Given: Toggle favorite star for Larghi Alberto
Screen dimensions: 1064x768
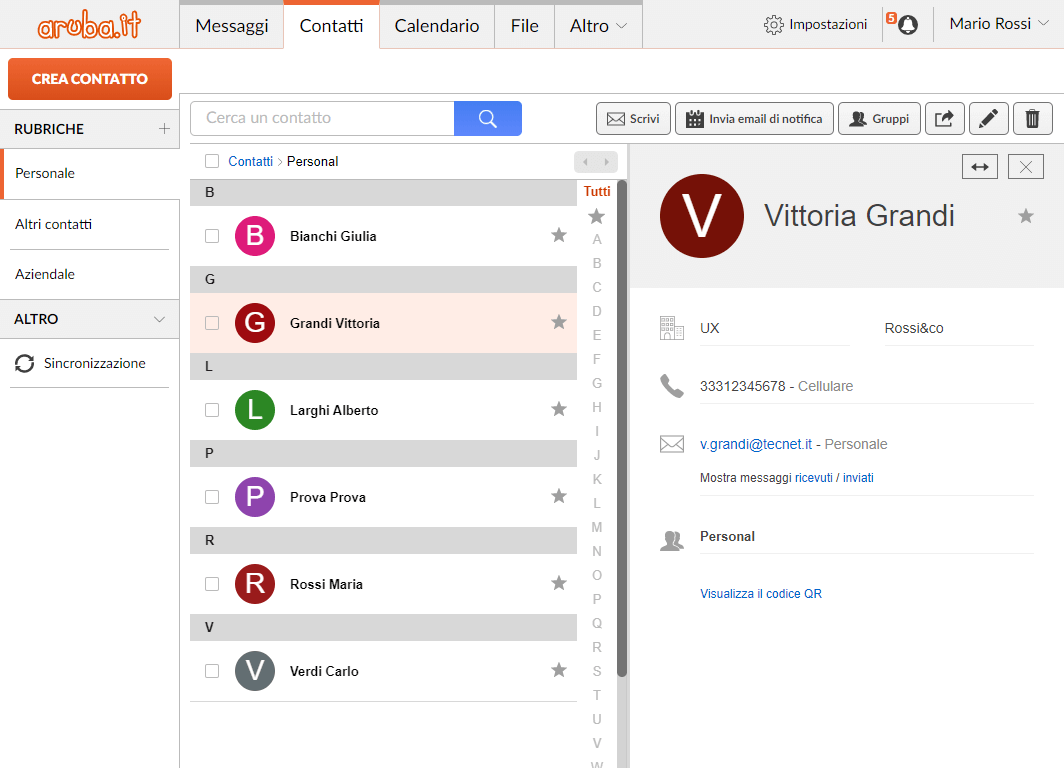Looking at the screenshot, I should point(558,408).
